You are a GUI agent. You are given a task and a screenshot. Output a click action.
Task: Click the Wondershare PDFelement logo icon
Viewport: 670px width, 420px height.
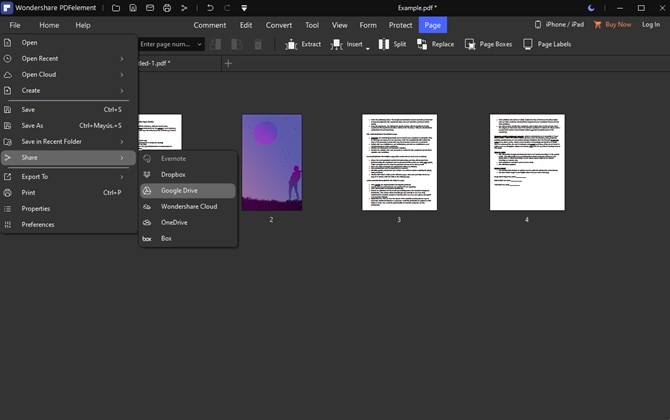[x=7, y=8]
